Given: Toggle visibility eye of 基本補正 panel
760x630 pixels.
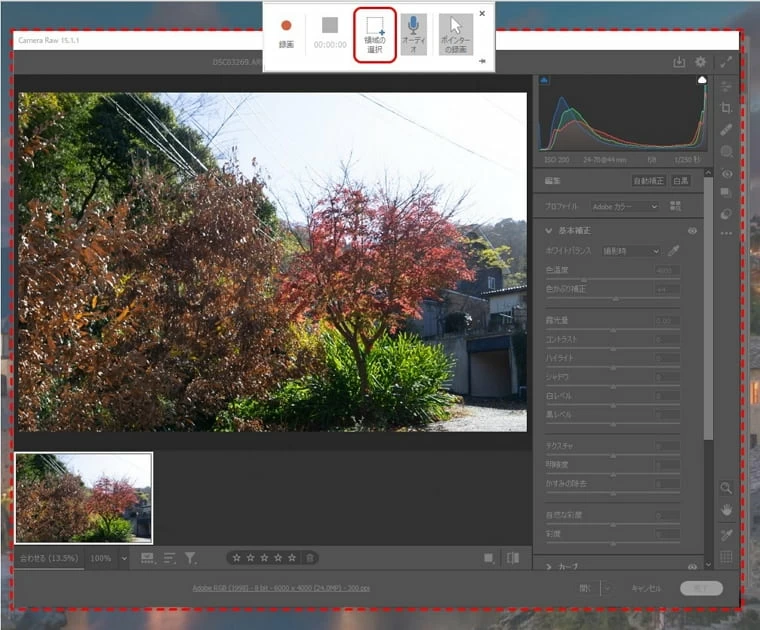Looking at the screenshot, I should tap(692, 230).
